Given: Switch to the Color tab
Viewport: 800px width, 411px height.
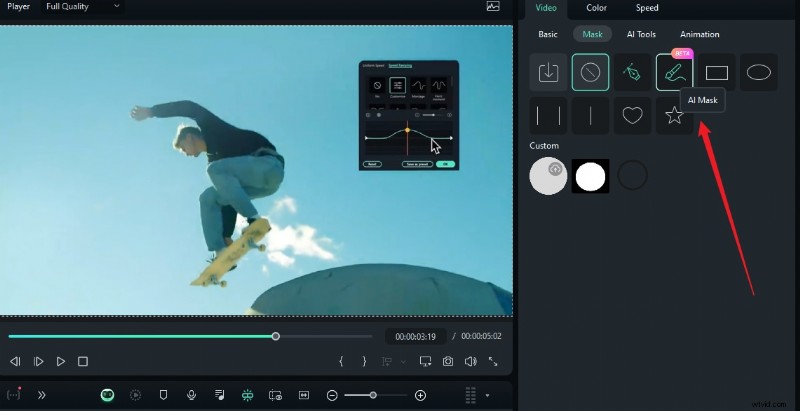Looking at the screenshot, I should click(596, 8).
